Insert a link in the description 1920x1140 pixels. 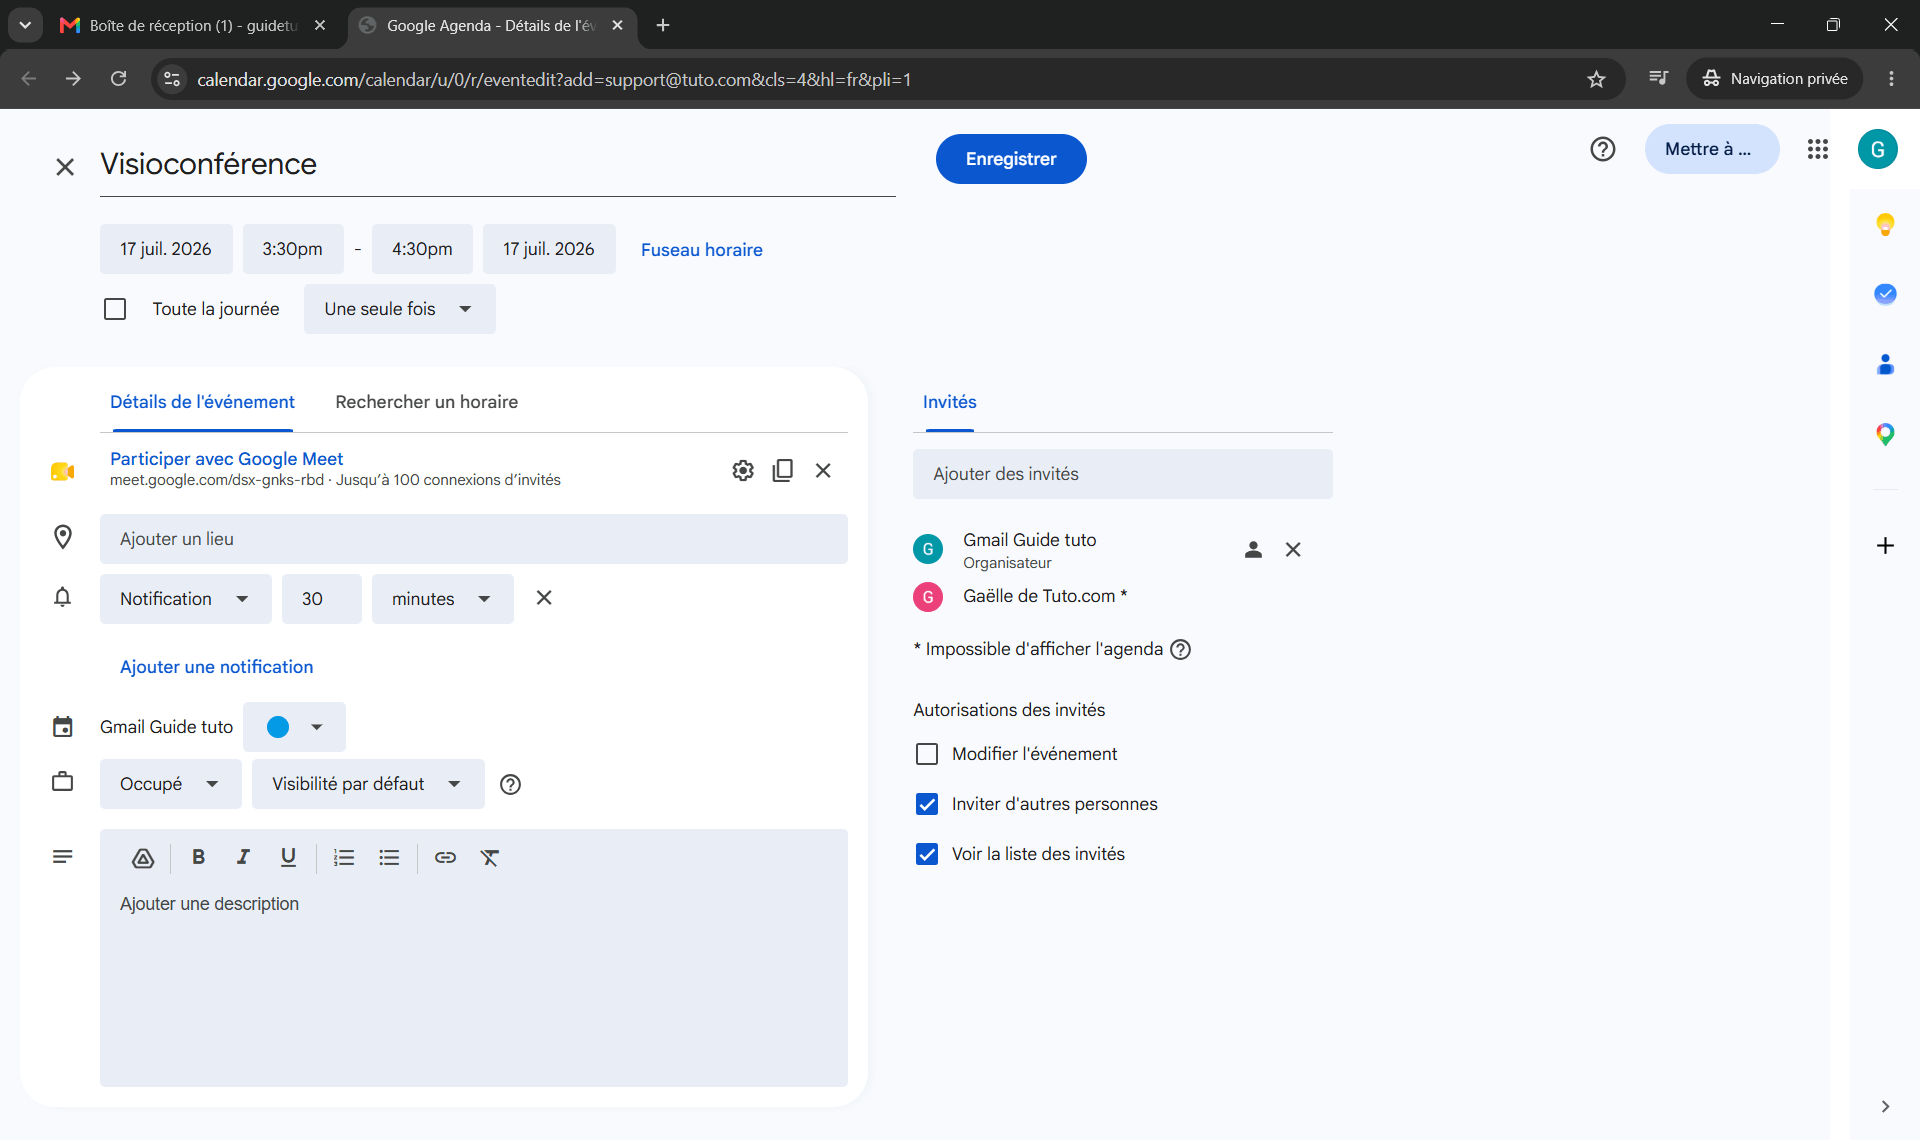(x=445, y=857)
